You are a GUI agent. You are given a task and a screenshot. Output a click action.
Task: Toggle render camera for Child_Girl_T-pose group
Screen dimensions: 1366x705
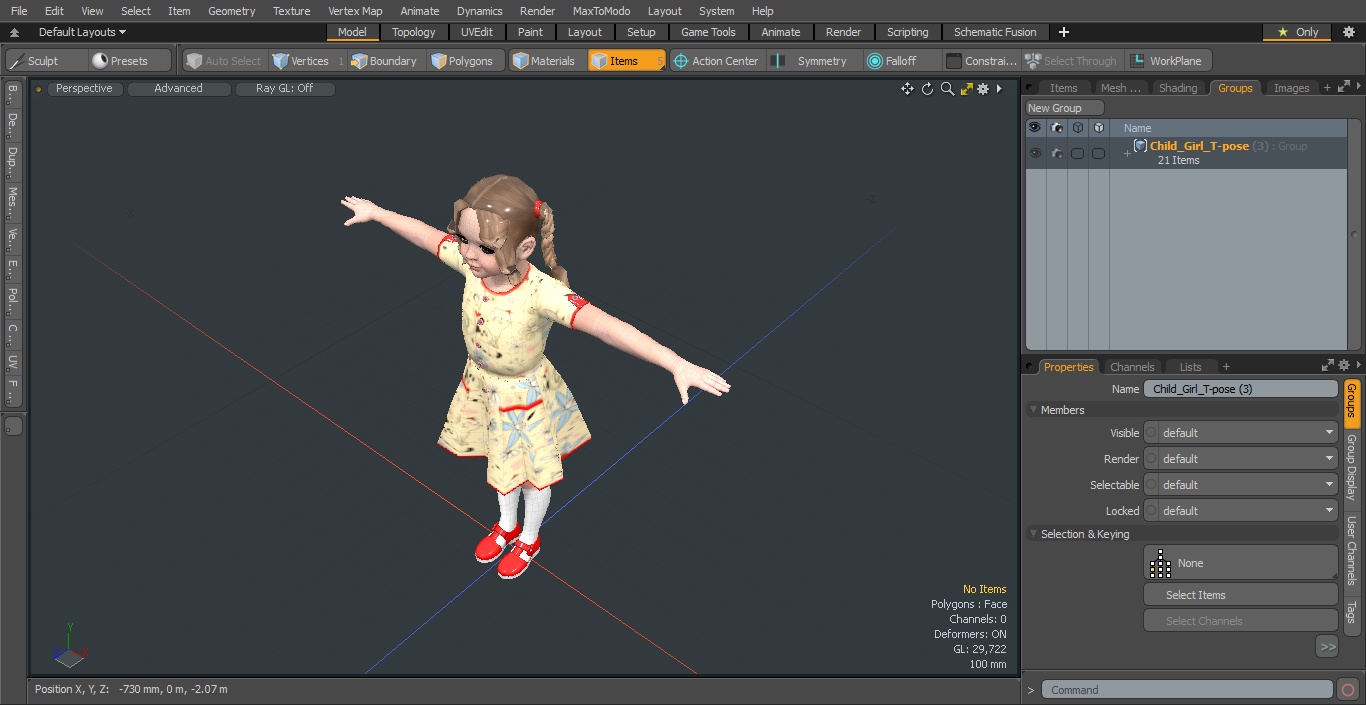[1056, 153]
